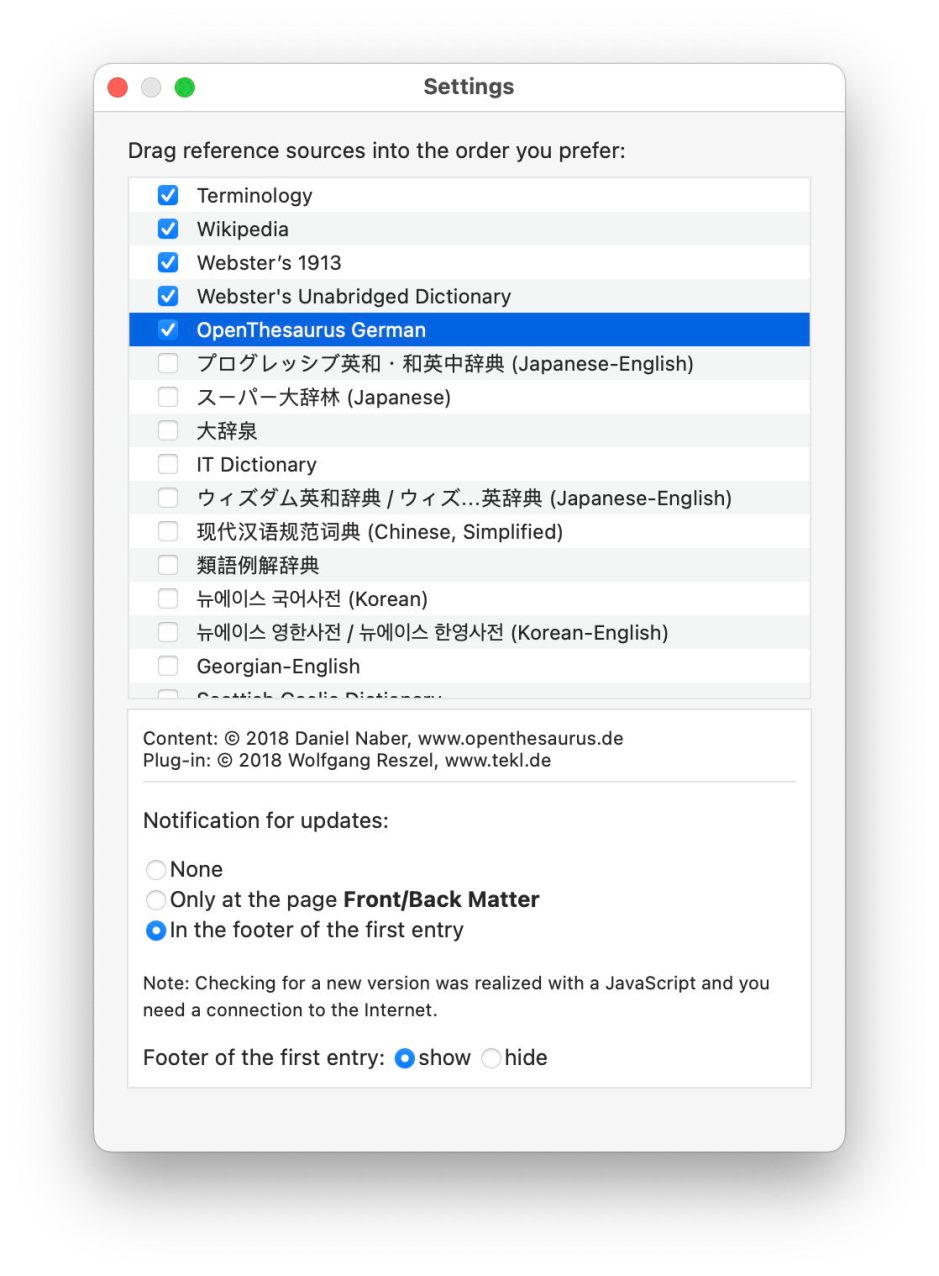The width and height of the screenshot is (939, 1276).
Task: Disable the Webster's 1913 dictionary
Action: point(168,262)
